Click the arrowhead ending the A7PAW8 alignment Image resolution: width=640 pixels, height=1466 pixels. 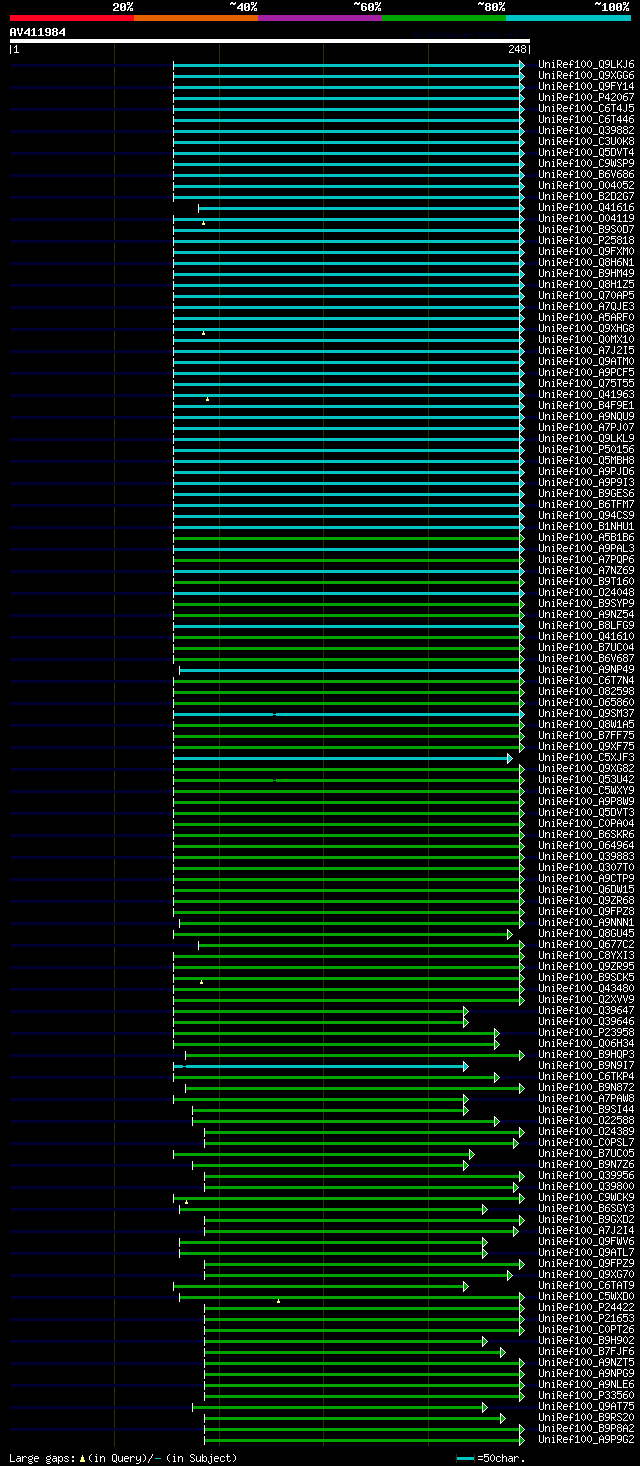pos(465,1099)
